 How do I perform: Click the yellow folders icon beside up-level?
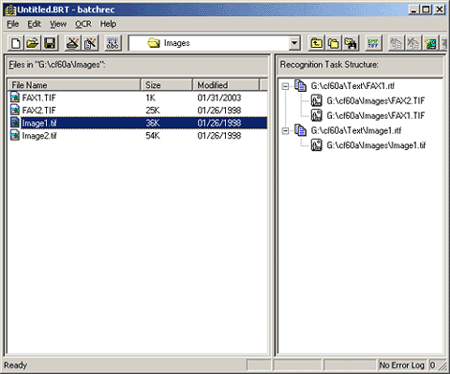pyautogui.click(x=334, y=43)
